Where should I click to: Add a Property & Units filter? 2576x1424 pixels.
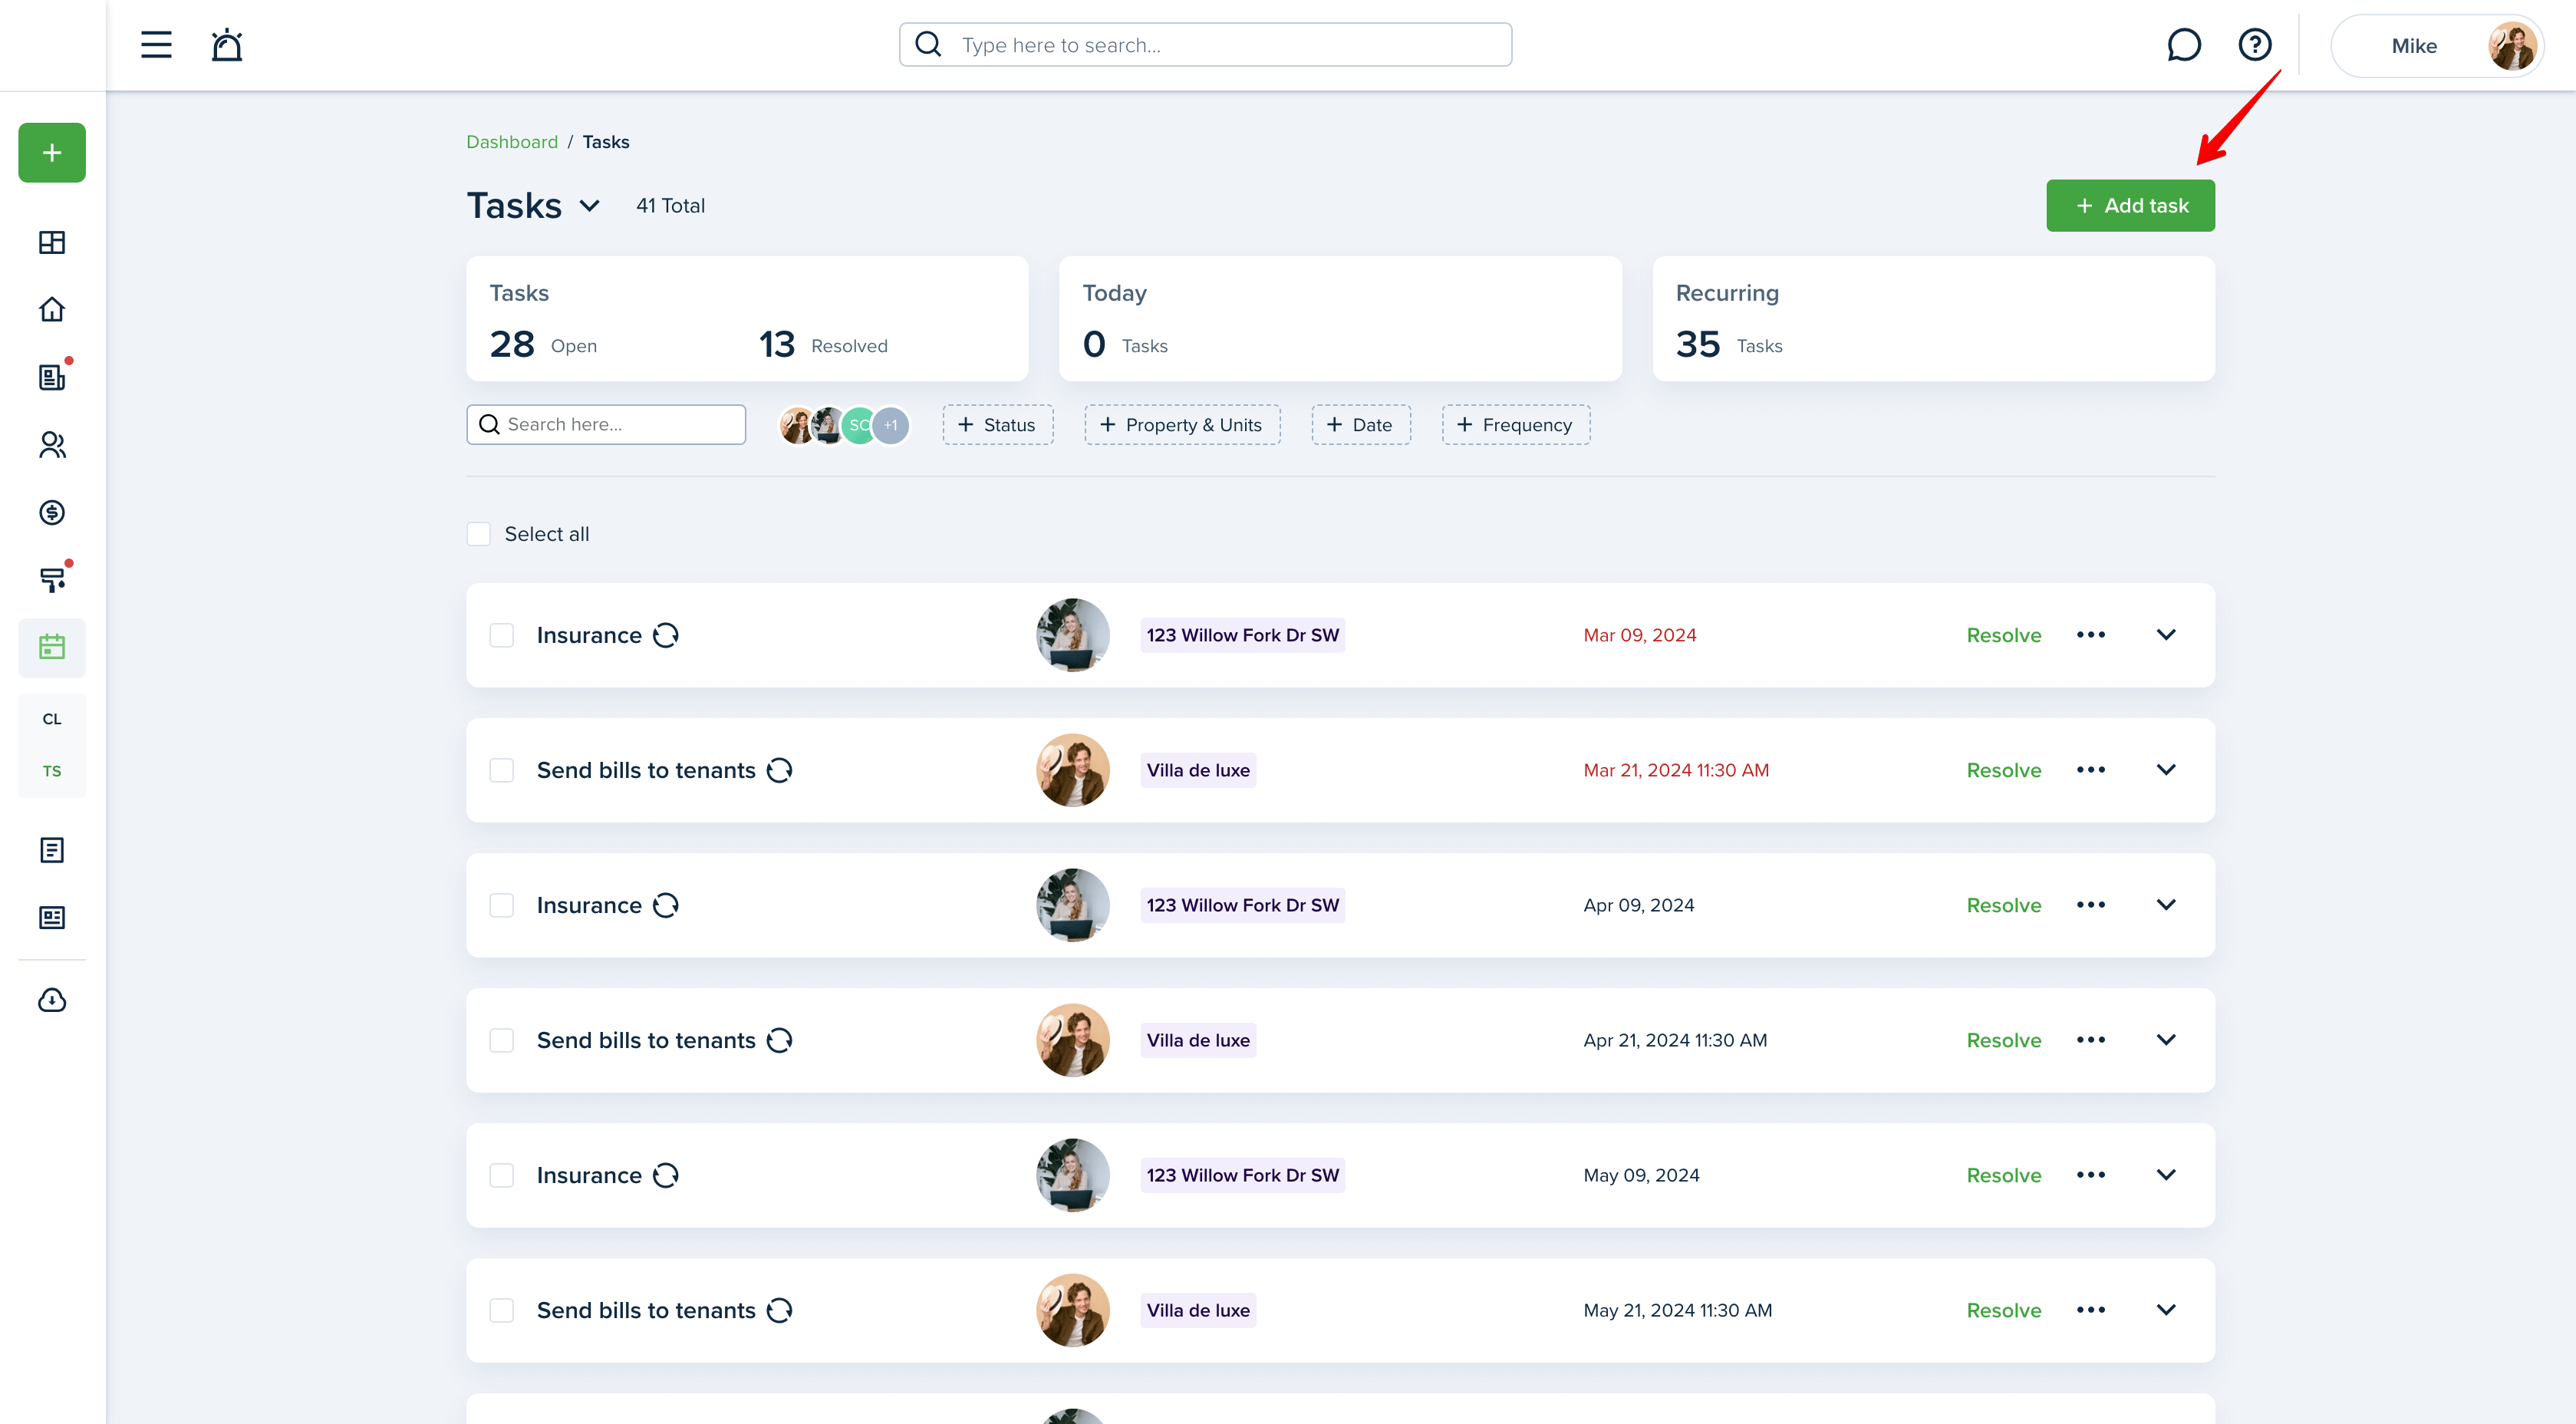pyautogui.click(x=1182, y=425)
